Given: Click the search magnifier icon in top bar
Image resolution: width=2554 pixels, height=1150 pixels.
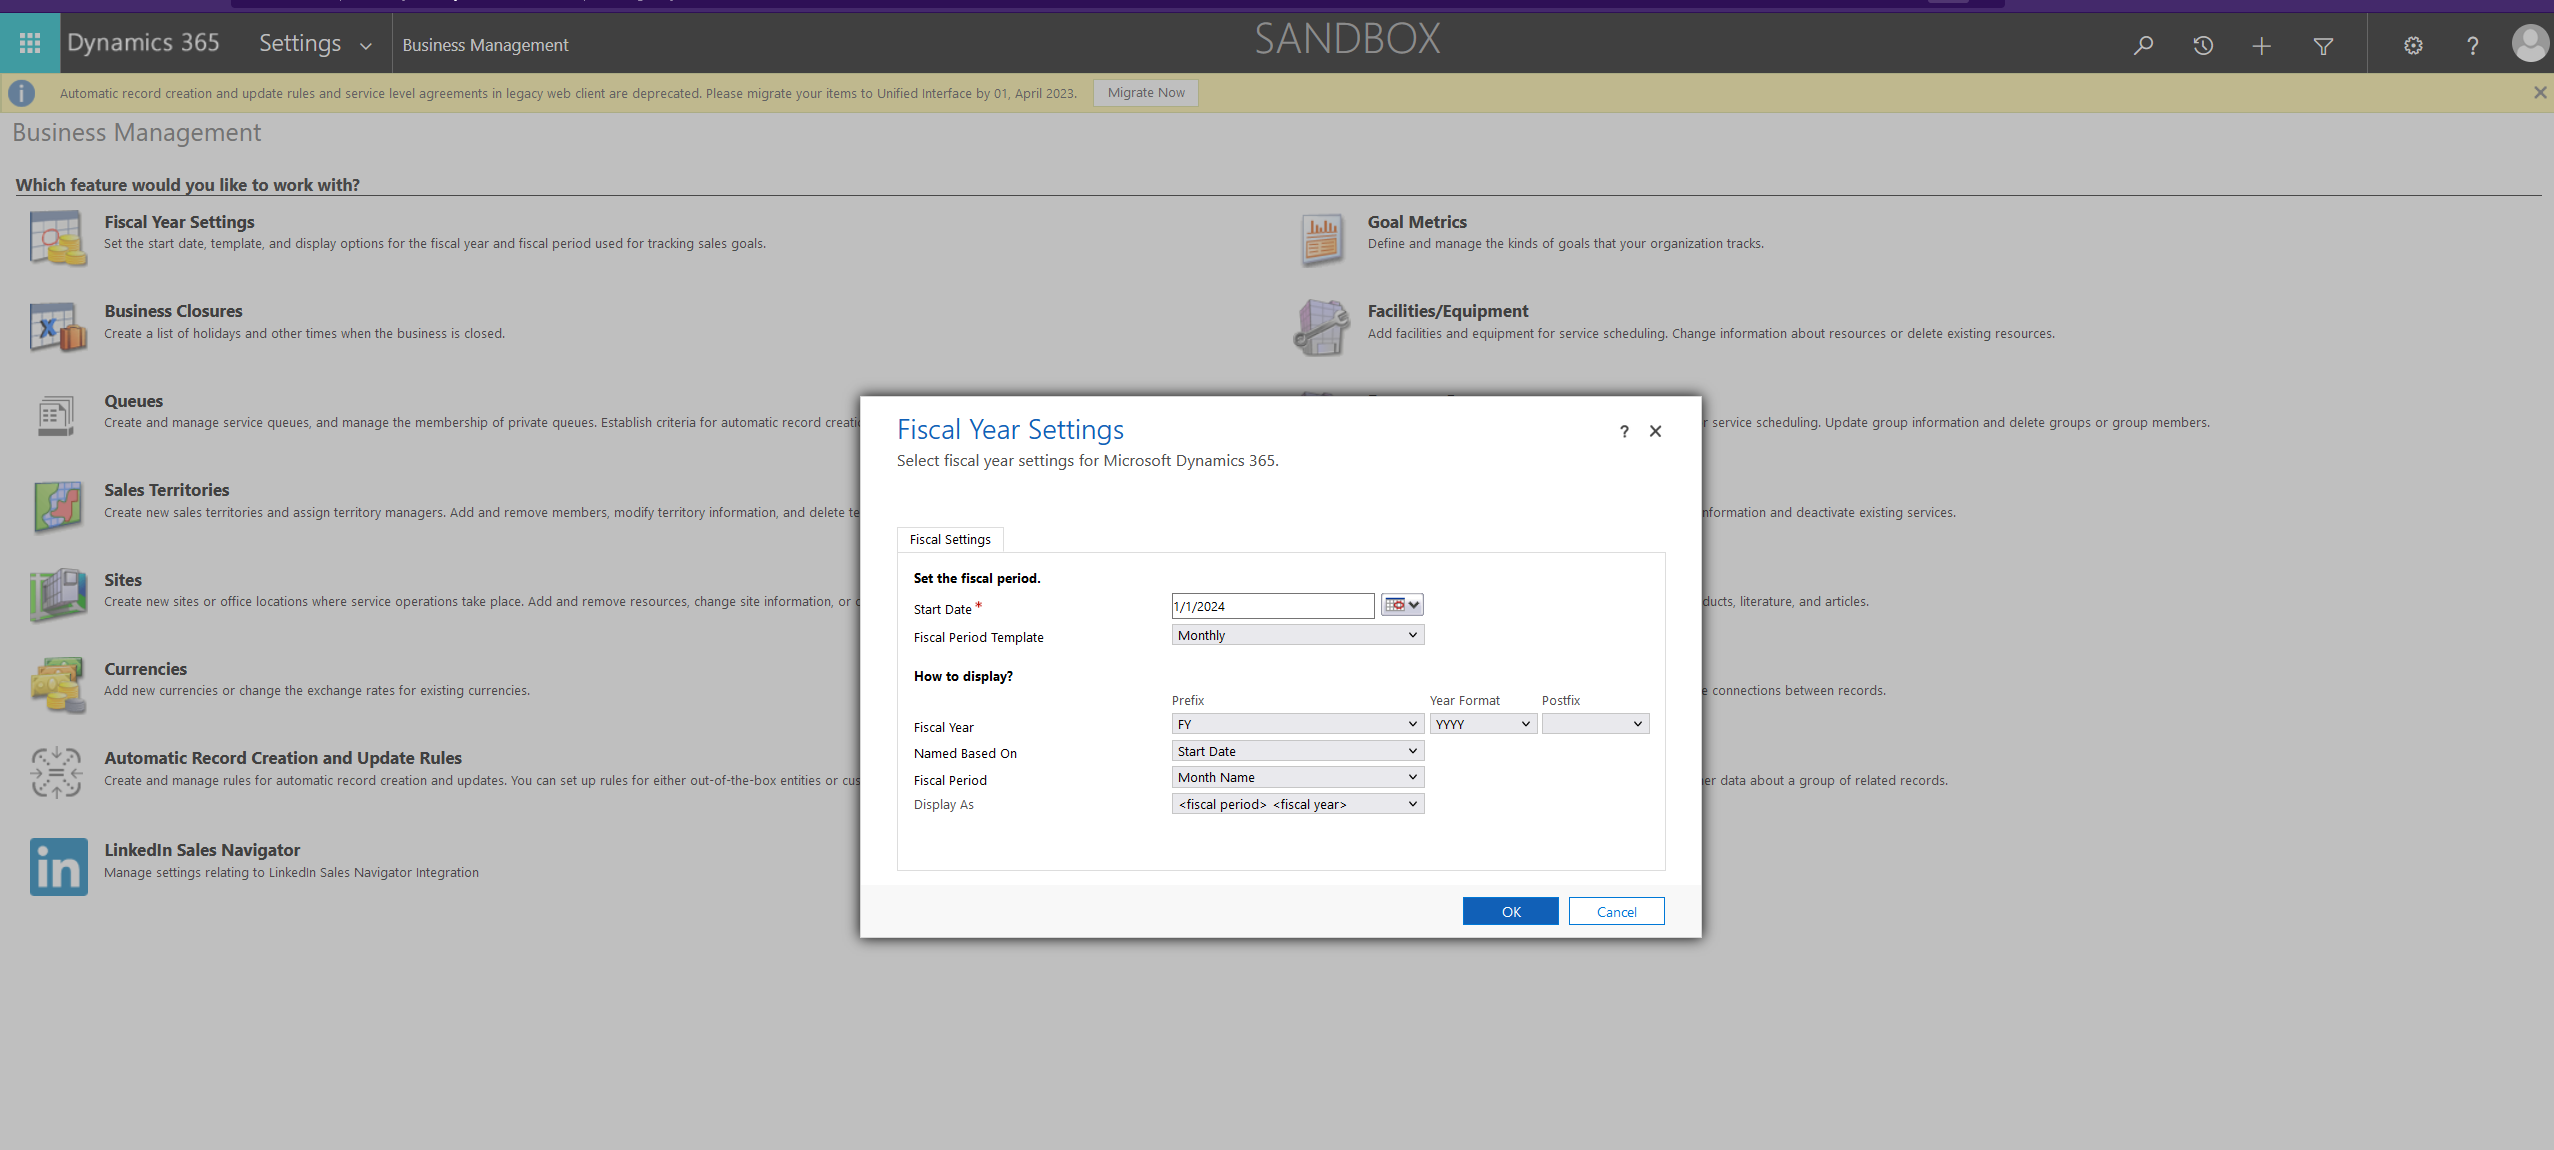Looking at the screenshot, I should (x=2143, y=45).
